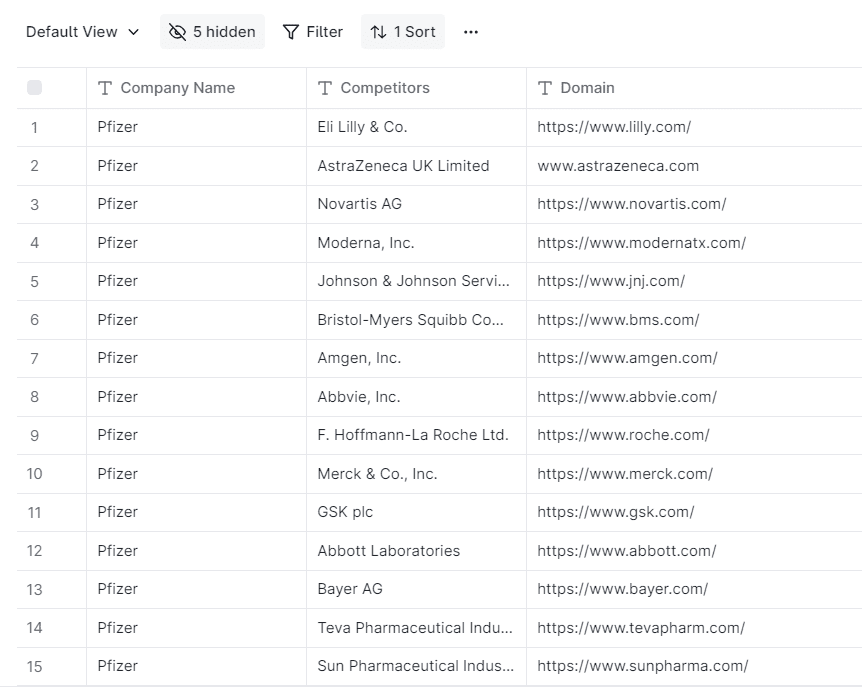Click the https://www.lilly.com/ domain cell

(694, 128)
